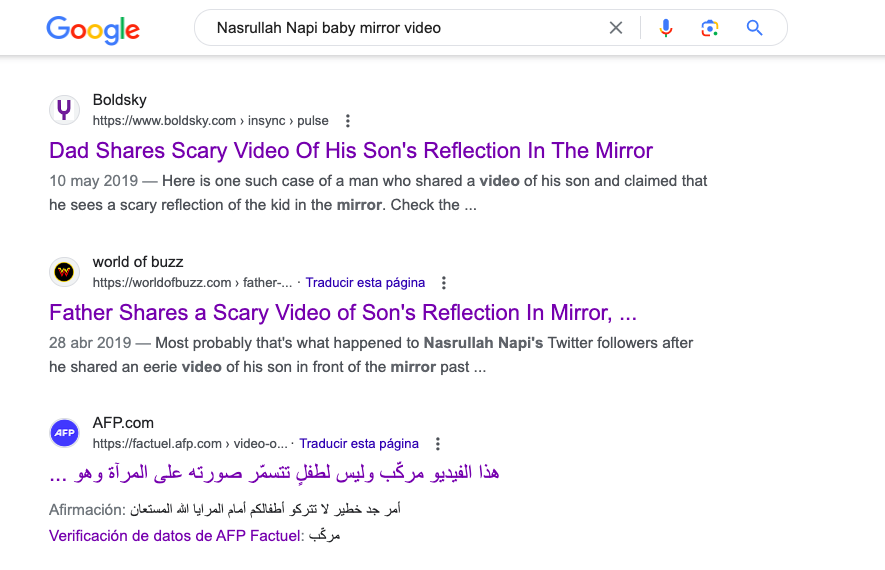The width and height of the screenshot is (885, 570).
Task: Click 'Traducir esta página' for world of buzz
Action: [x=365, y=283]
